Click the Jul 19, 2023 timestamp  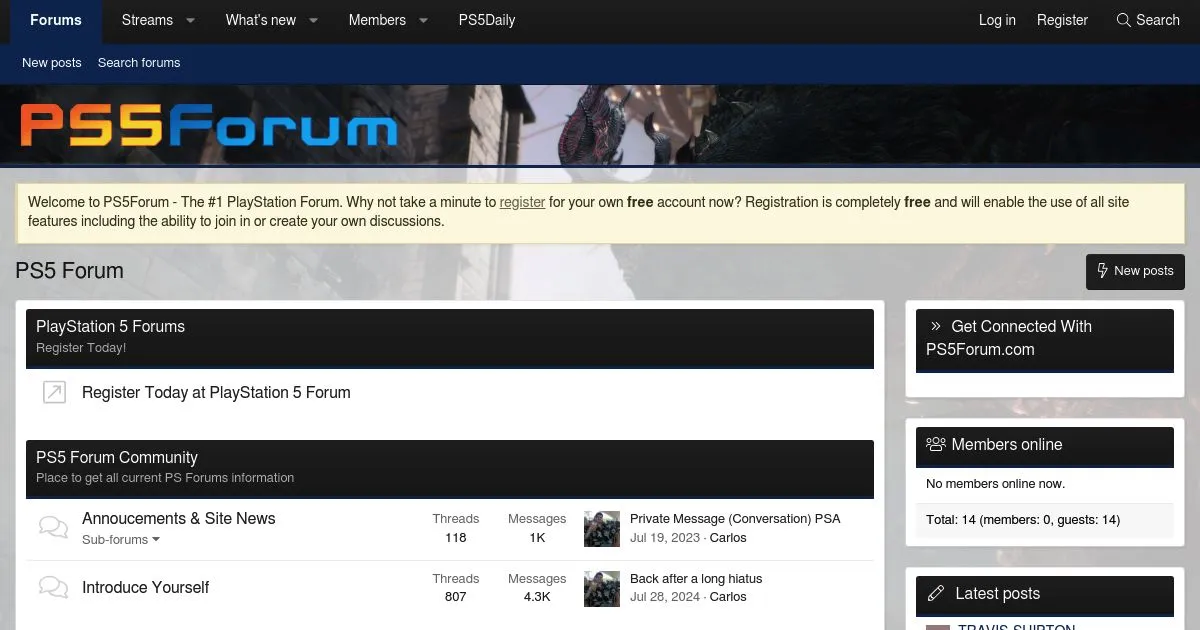[665, 538]
